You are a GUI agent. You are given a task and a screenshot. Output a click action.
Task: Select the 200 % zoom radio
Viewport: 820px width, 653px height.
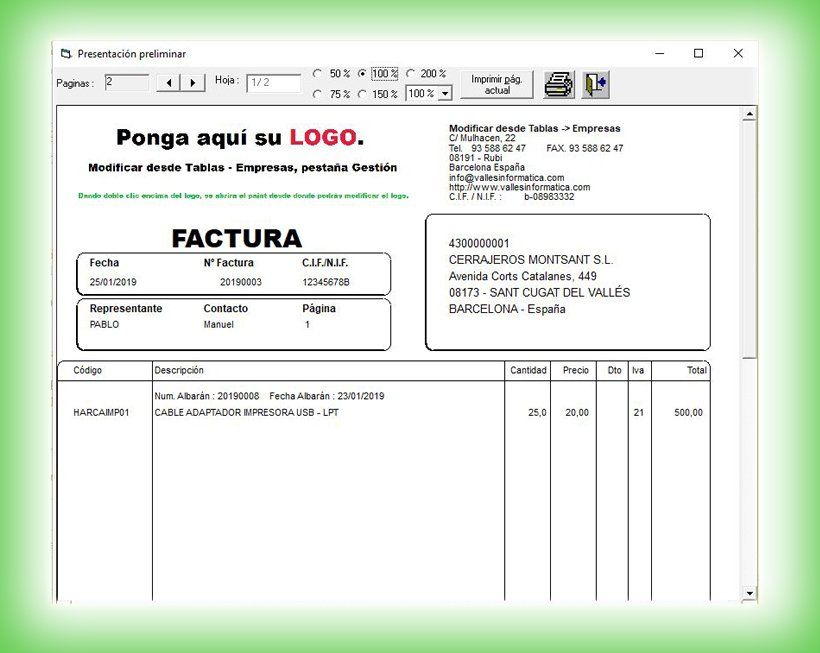click(411, 74)
